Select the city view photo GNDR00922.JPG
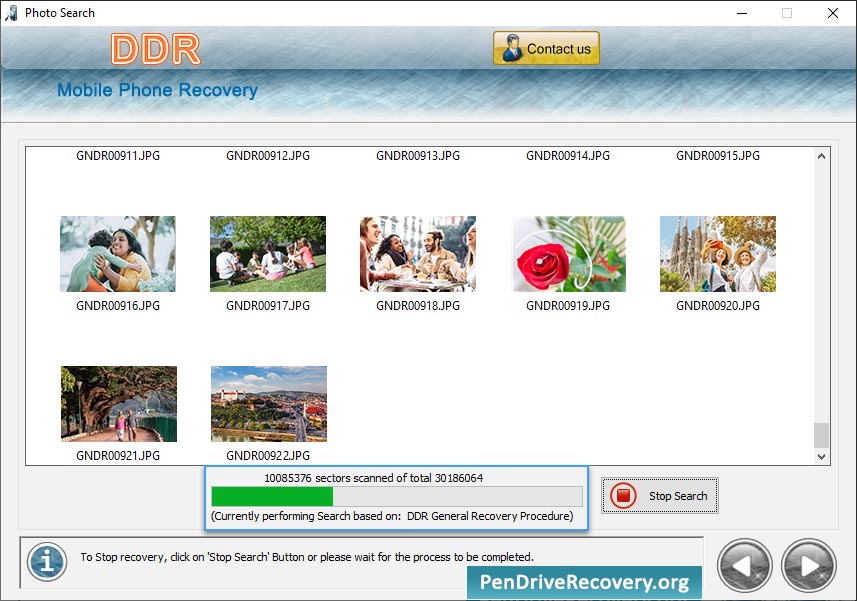This screenshot has width=857, height=601. pyautogui.click(x=269, y=404)
